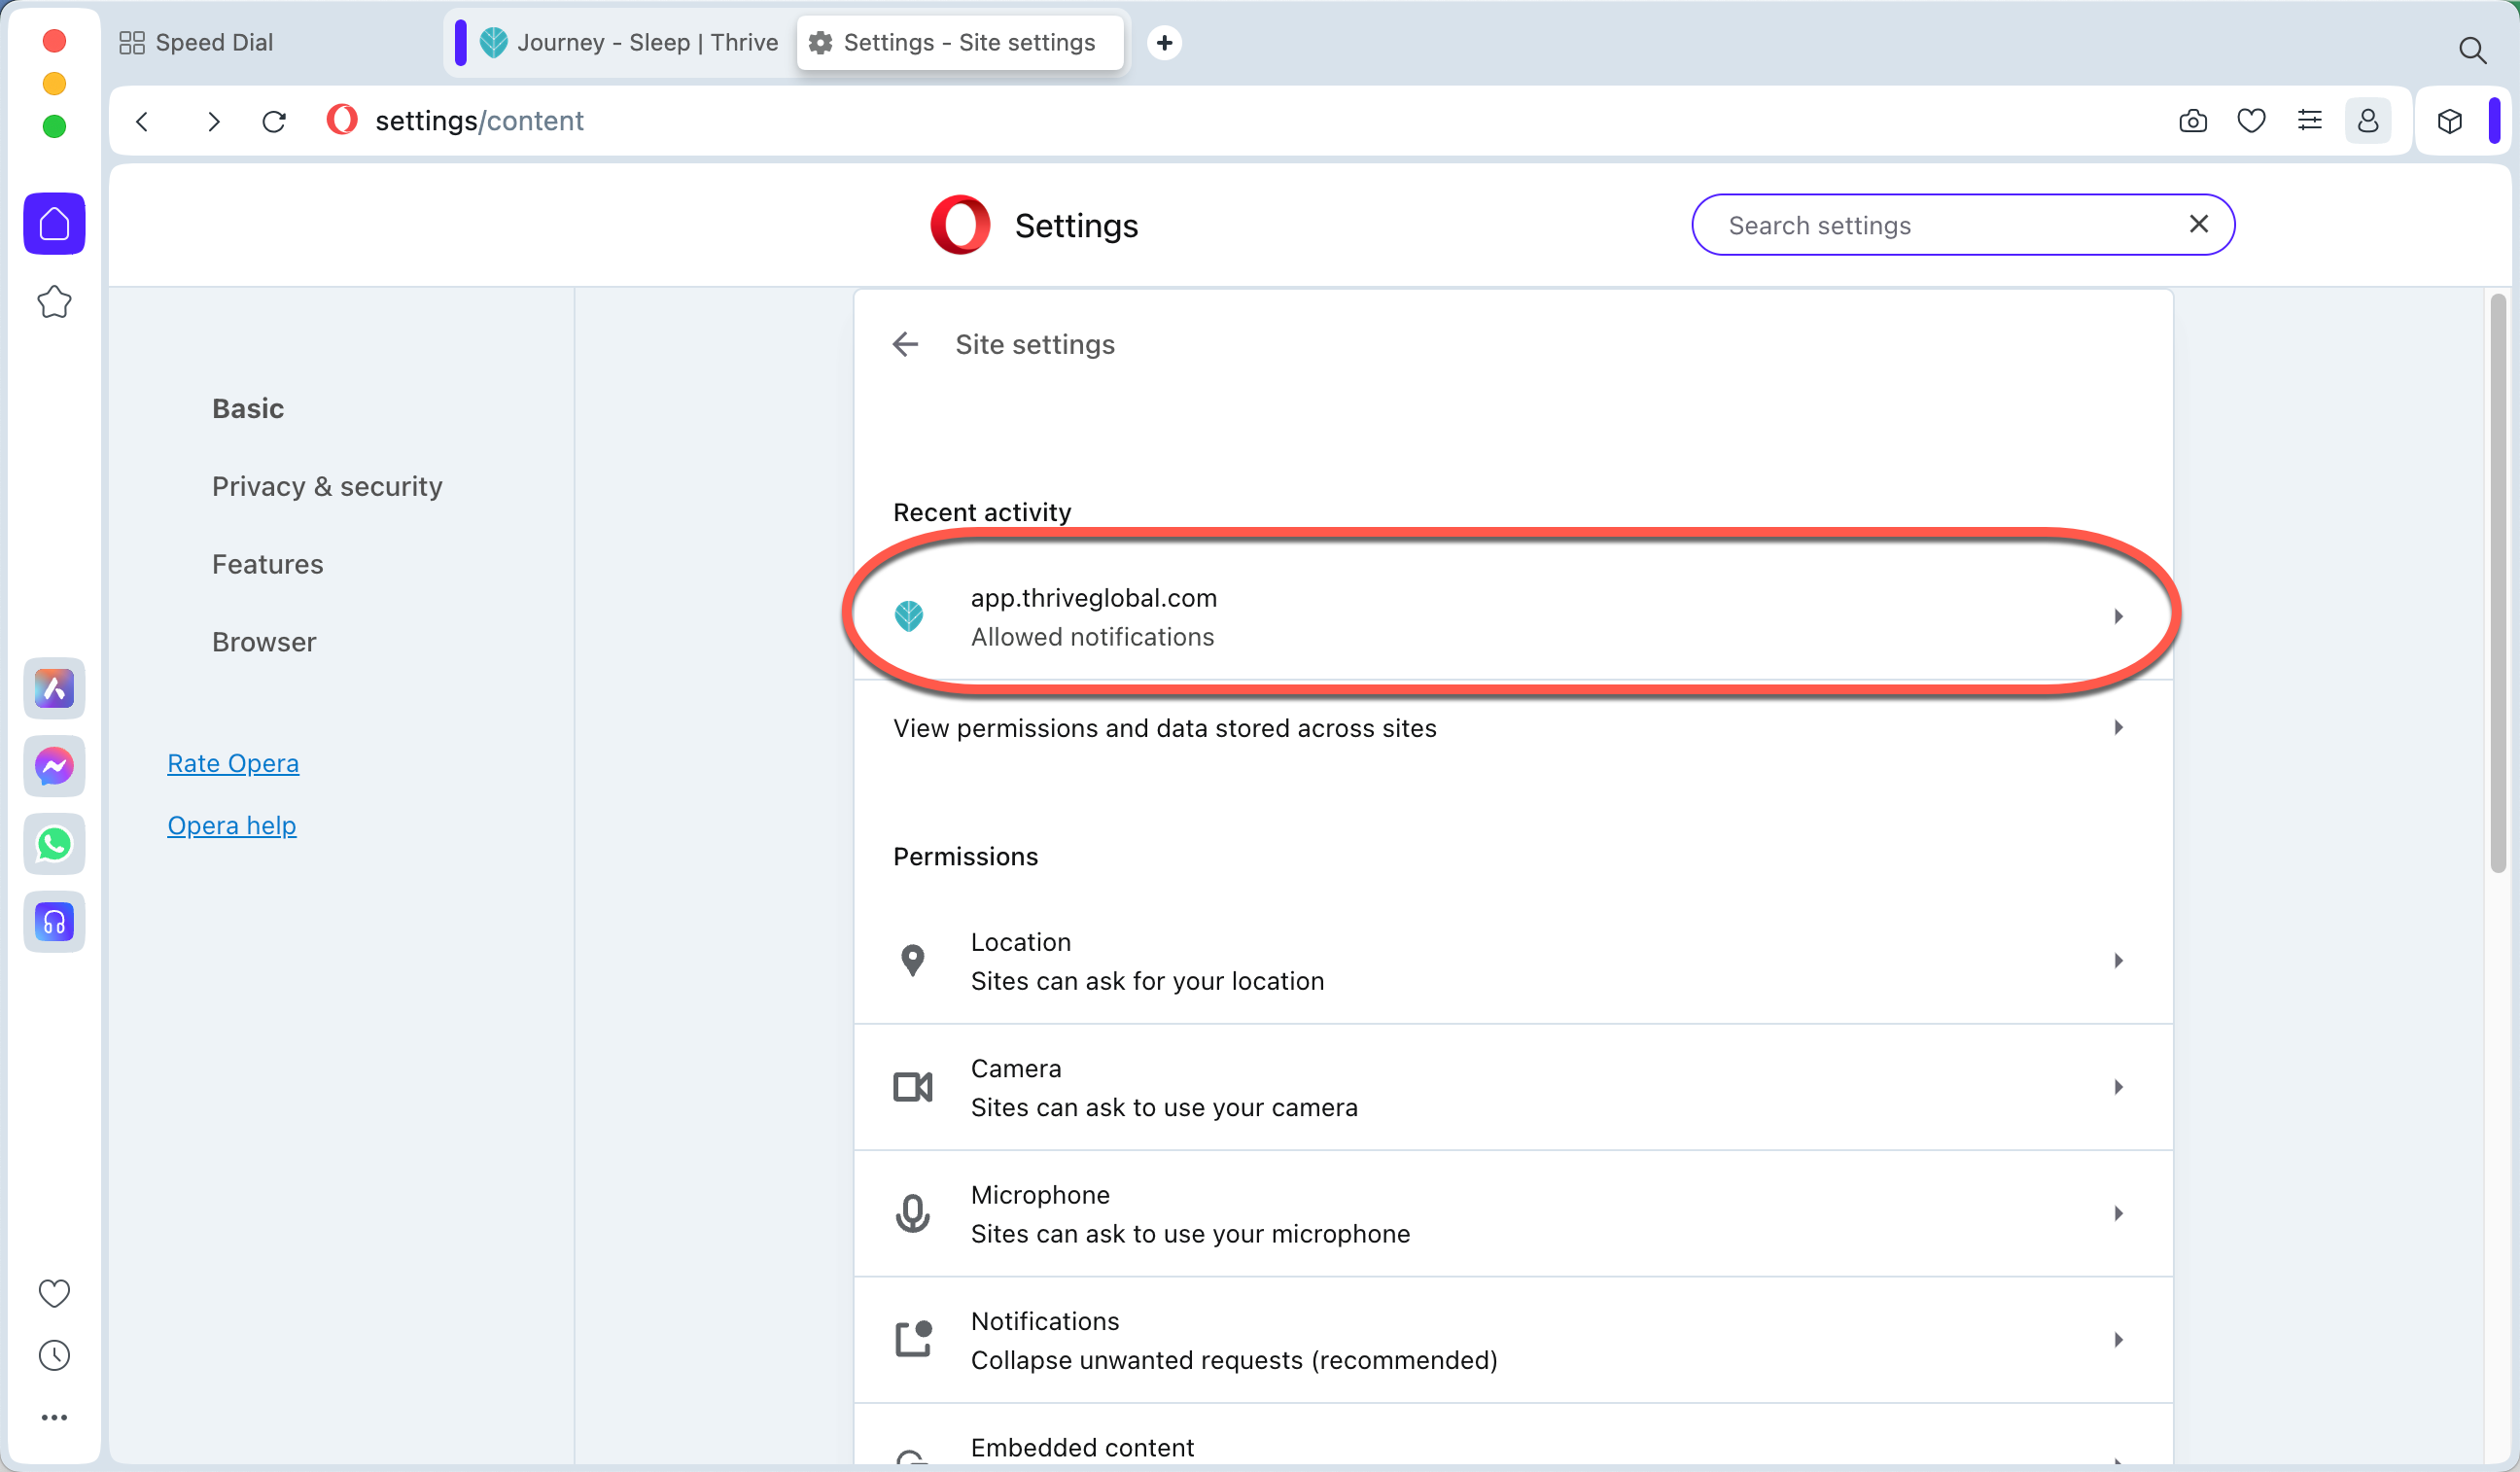Expand app.thriveglobal.com recent activity entry

tap(1513, 617)
